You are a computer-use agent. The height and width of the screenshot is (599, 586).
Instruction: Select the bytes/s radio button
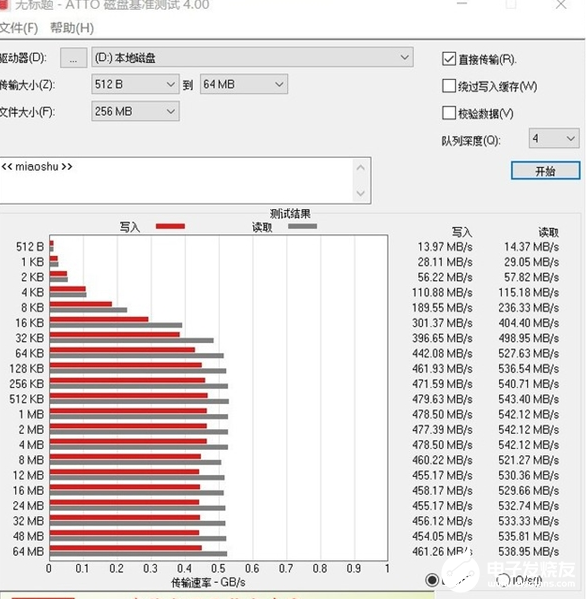coord(432,580)
